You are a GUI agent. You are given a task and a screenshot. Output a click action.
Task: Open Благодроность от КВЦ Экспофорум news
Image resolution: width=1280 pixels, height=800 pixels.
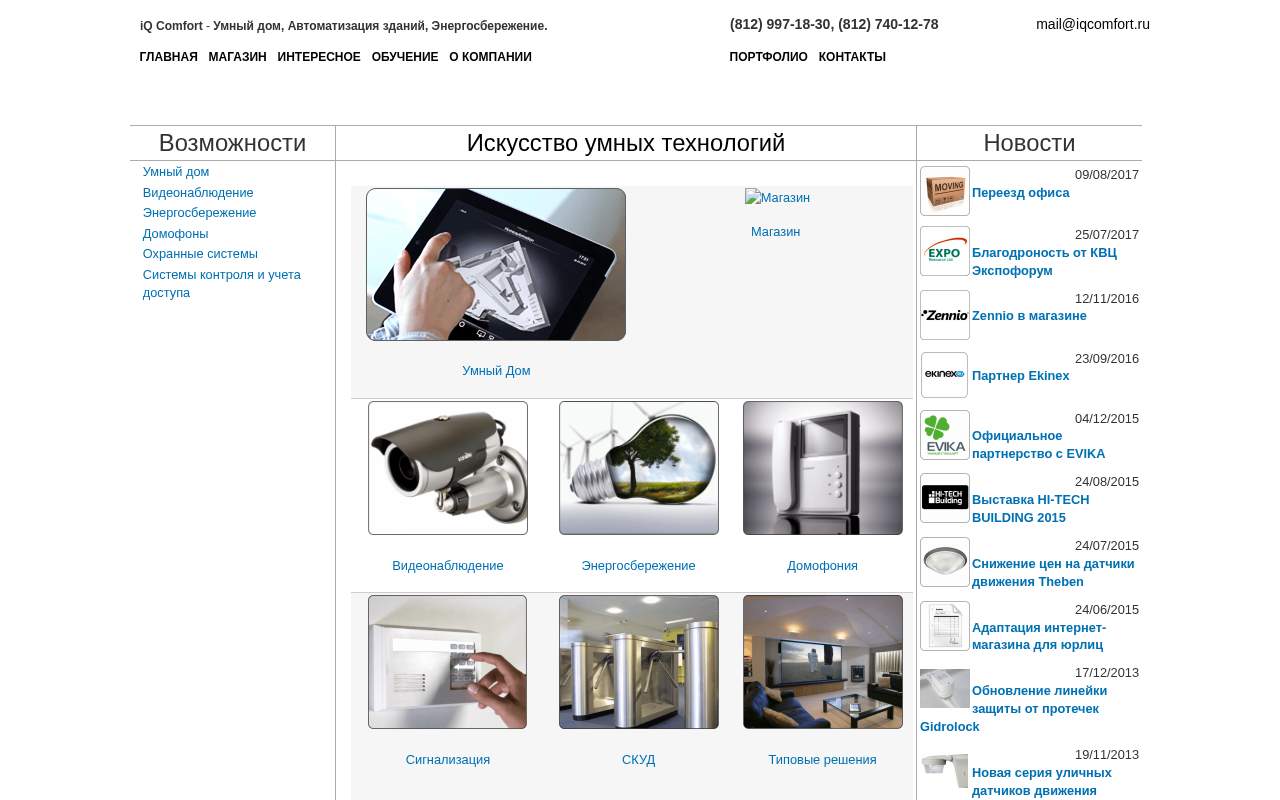pos(1044,262)
